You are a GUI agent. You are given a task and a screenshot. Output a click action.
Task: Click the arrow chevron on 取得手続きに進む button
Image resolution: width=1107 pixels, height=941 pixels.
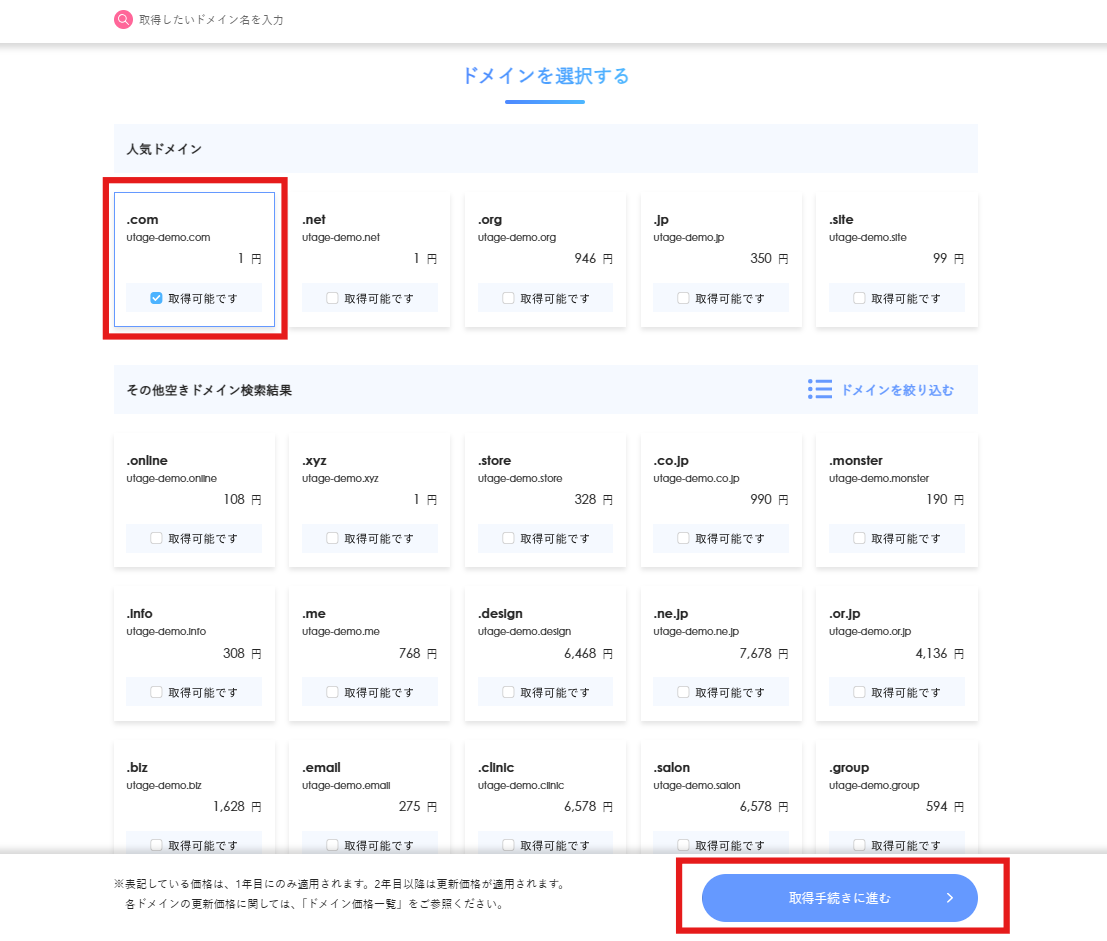click(x=950, y=898)
